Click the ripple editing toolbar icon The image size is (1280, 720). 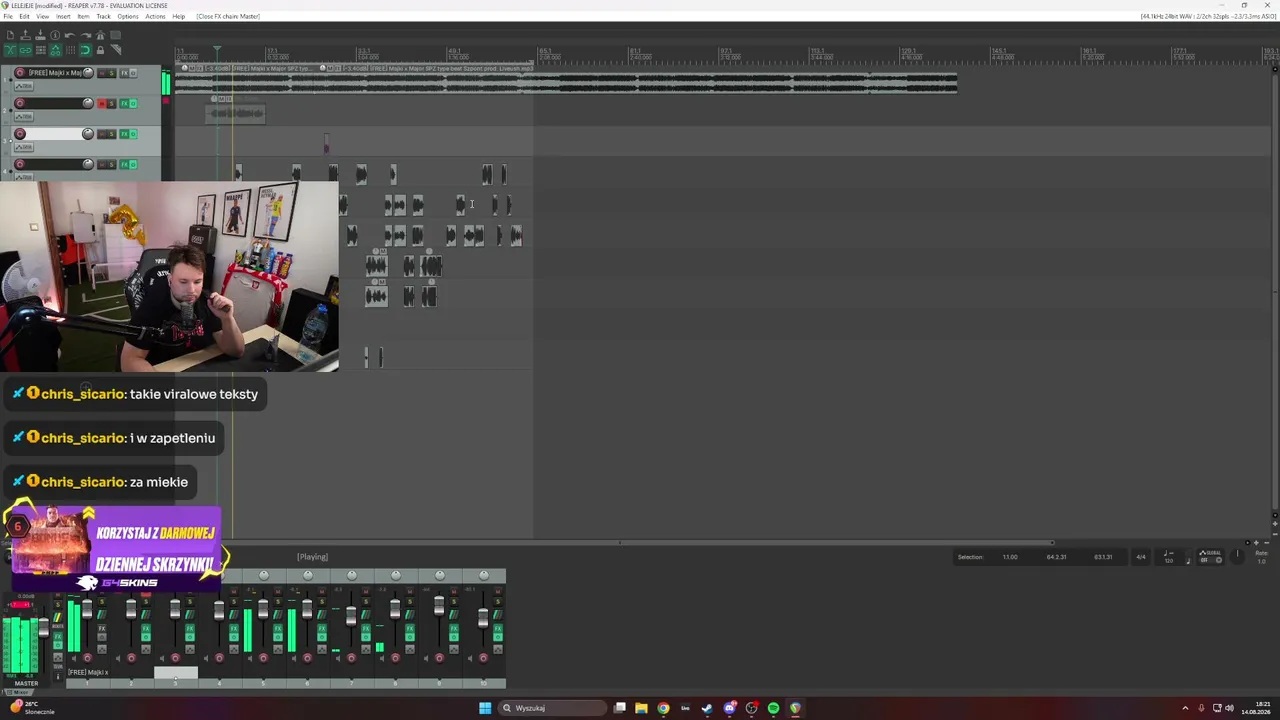[x=40, y=50]
